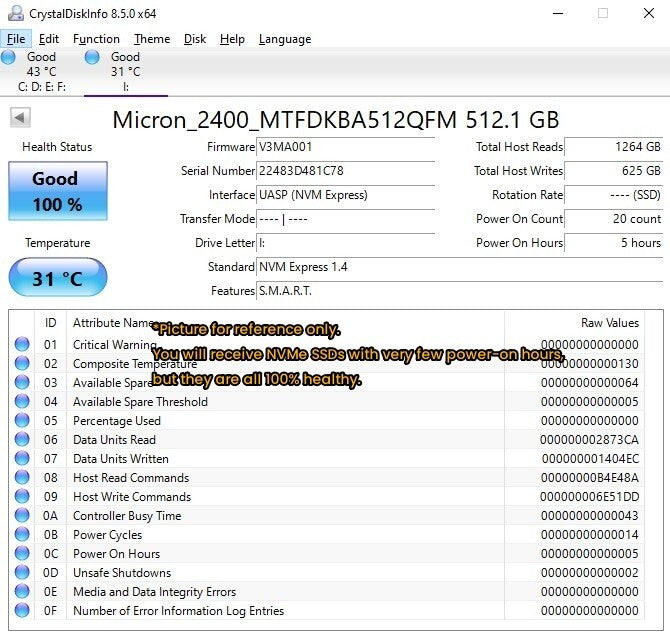Image resolution: width=670 pixels, height=637 pixels.
Task: Open the Theme menu
Action: (152, 39)
